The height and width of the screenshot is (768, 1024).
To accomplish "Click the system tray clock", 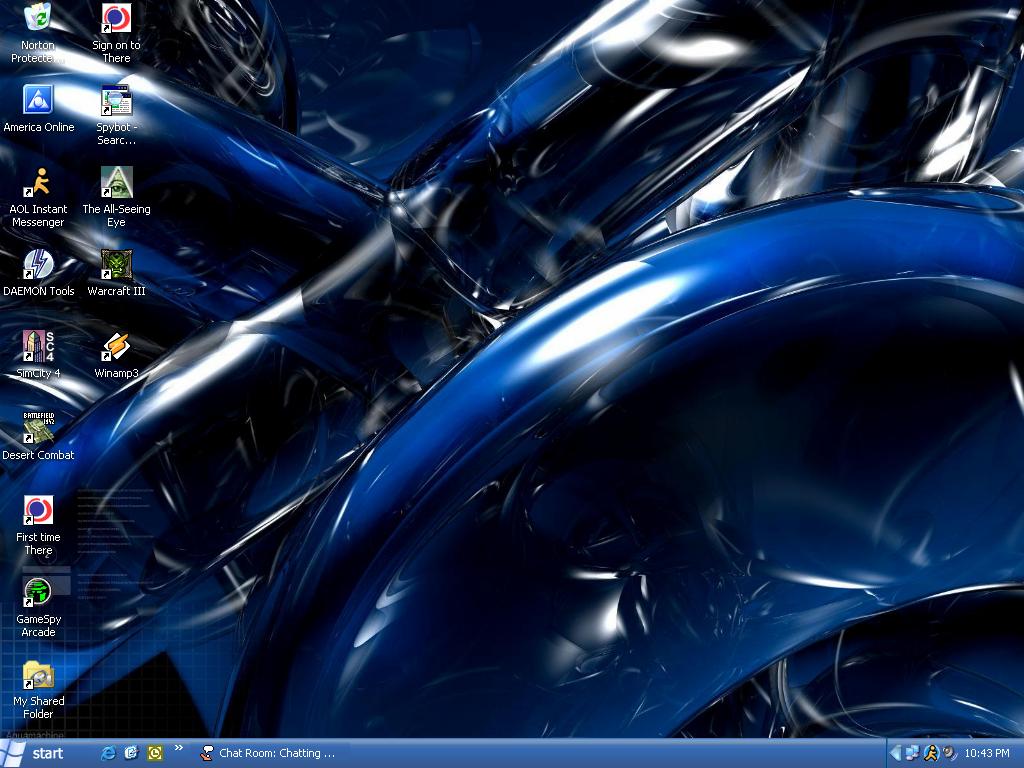I will pyautogui.click(x=986, y=753).
